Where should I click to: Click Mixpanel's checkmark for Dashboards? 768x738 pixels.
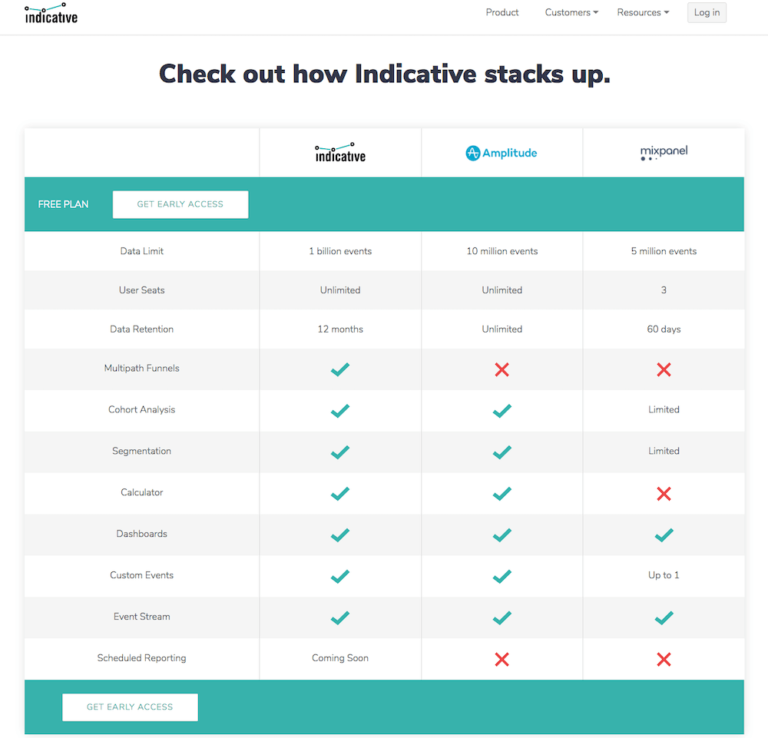coord(664,535)
